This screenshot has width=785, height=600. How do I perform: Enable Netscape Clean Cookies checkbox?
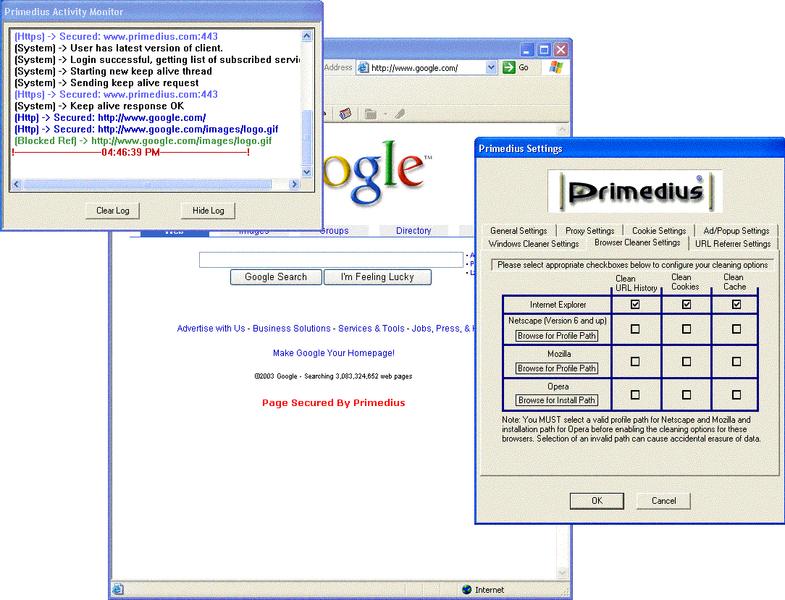tap(686, 329)
